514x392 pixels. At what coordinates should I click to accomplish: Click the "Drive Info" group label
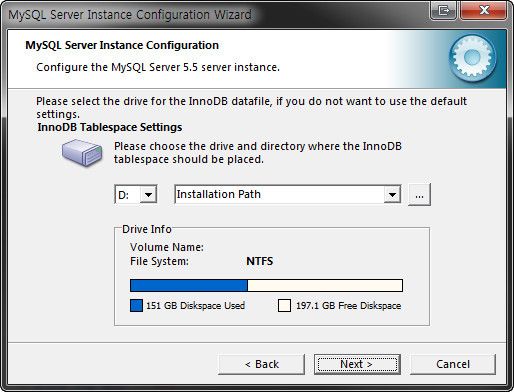pos(147,229)
